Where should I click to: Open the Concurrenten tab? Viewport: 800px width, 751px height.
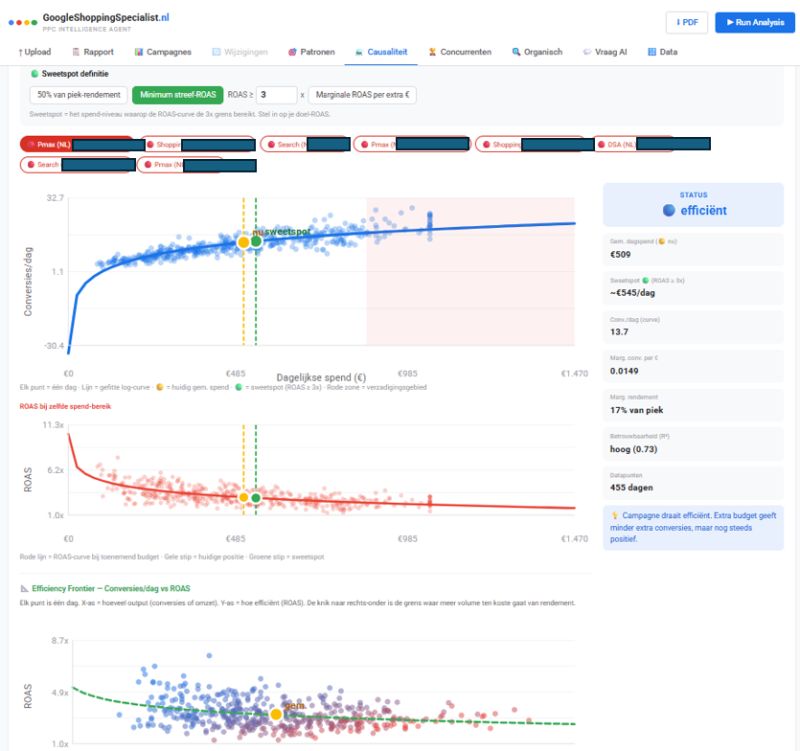coord(460,52)
